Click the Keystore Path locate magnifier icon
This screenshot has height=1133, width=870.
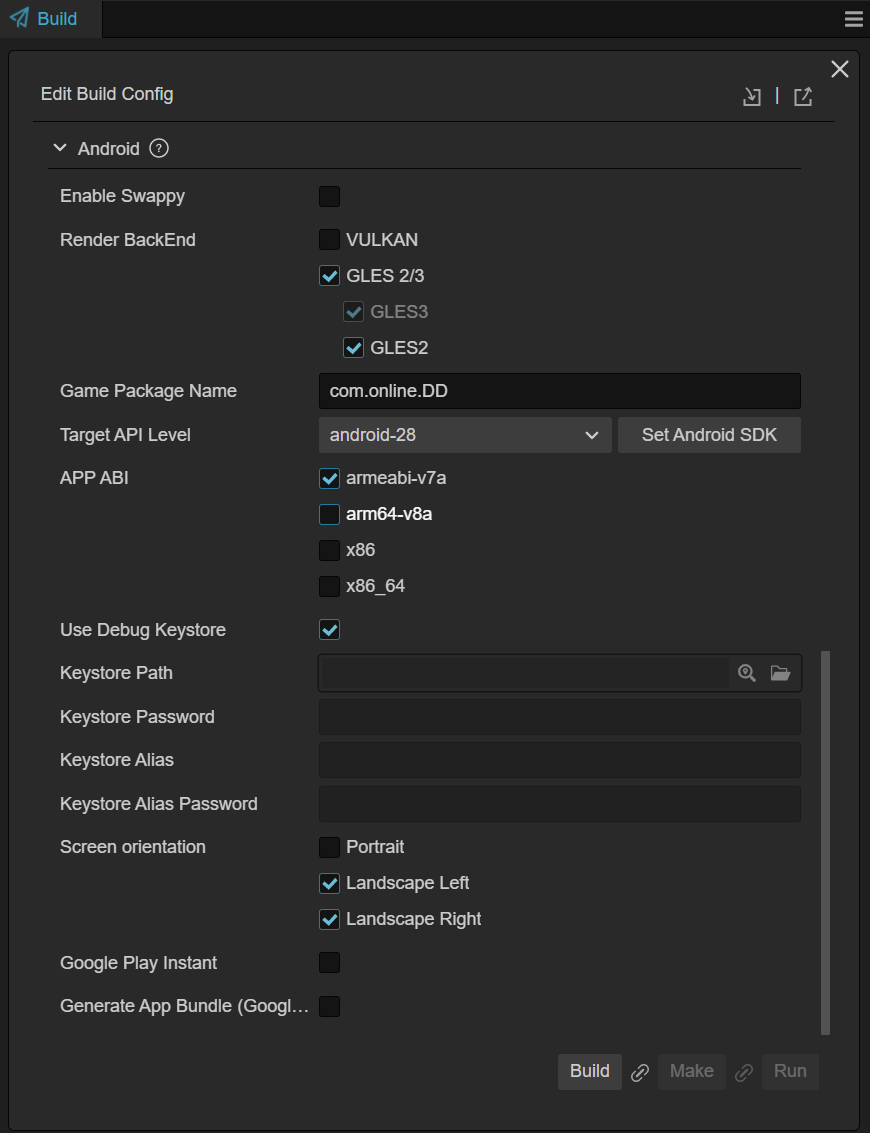[x=747, y=673]
